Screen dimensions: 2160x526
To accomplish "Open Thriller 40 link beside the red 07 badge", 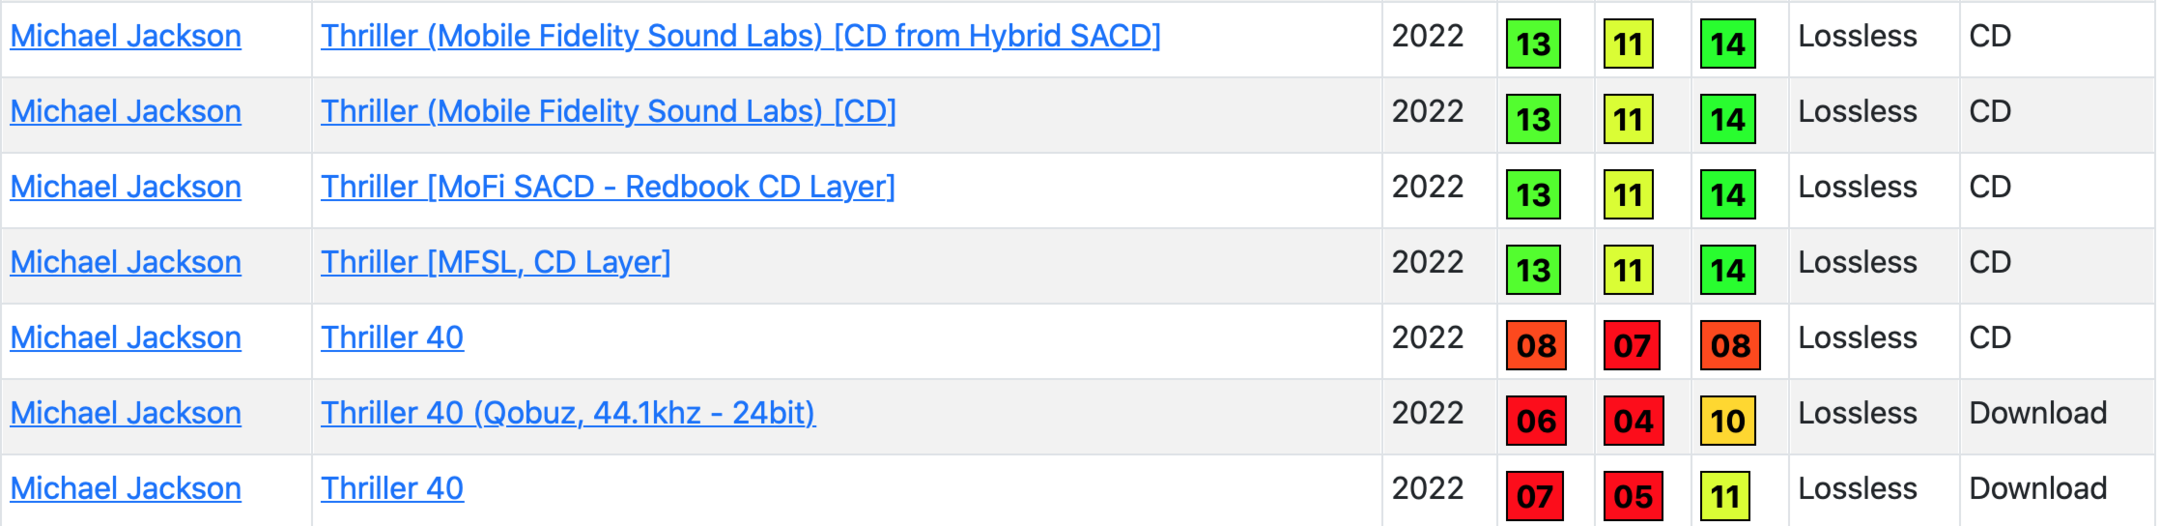I will (391, 488).
